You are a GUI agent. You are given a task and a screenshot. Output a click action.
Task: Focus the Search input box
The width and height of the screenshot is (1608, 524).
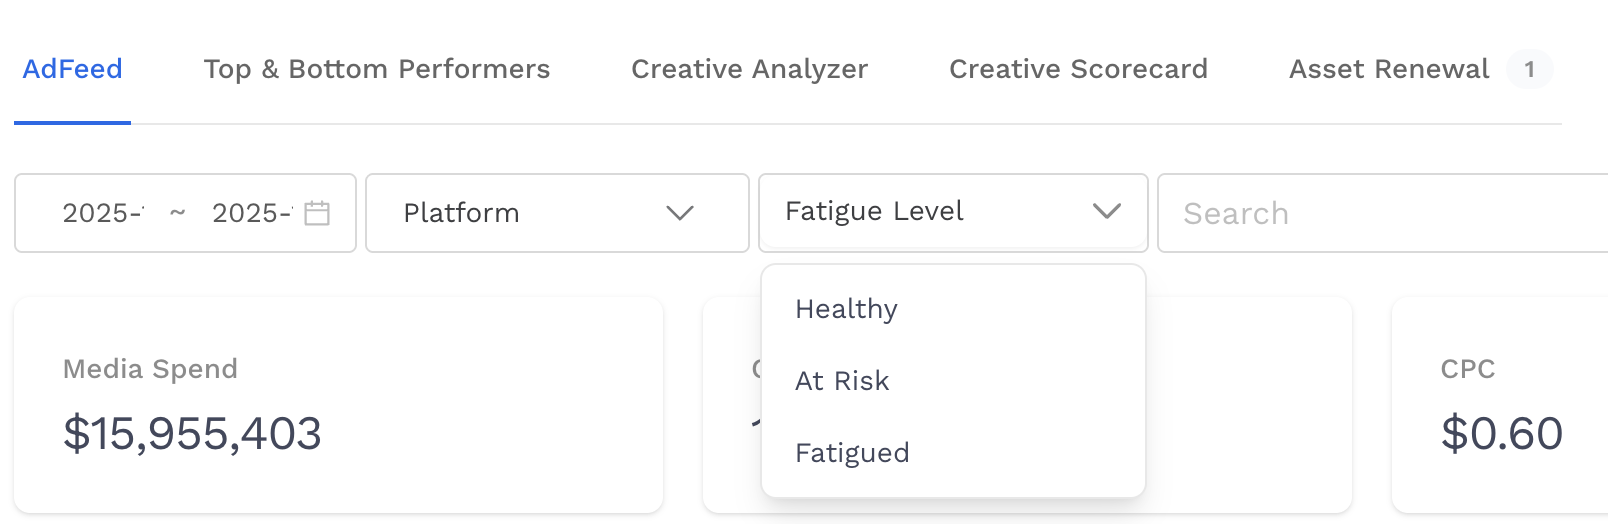1380,213
